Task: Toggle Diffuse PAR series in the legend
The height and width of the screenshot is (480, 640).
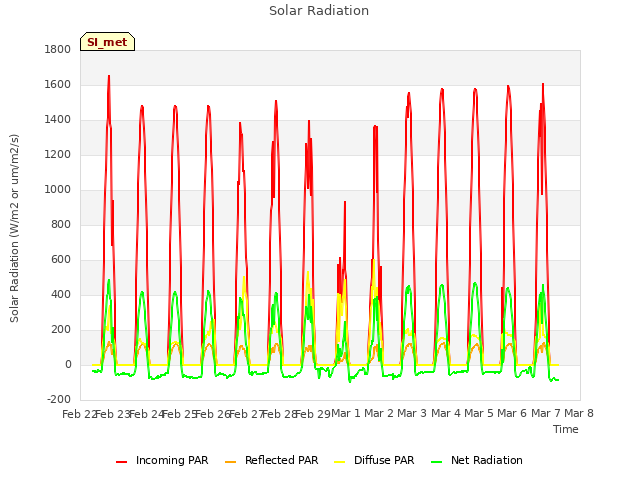Action: [x=374, y=460]
